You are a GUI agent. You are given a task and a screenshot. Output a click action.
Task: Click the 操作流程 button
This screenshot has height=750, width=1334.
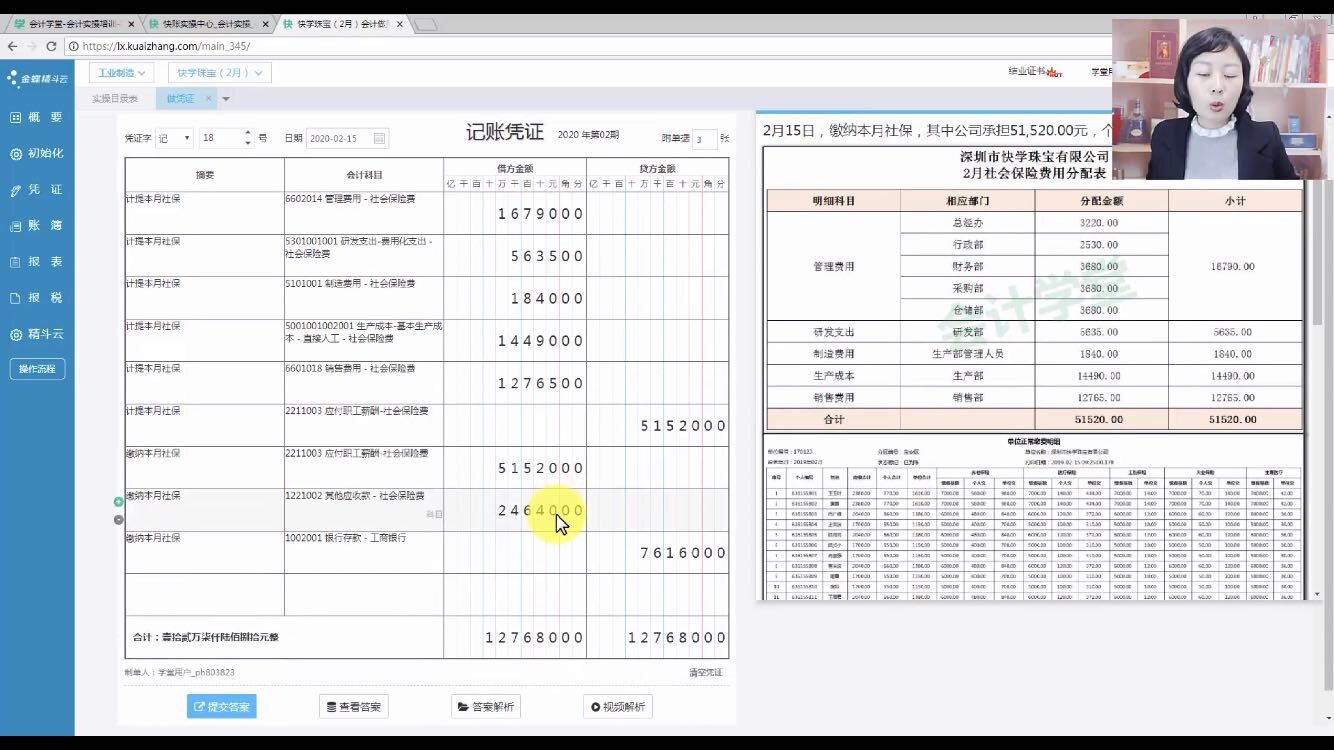37,369
